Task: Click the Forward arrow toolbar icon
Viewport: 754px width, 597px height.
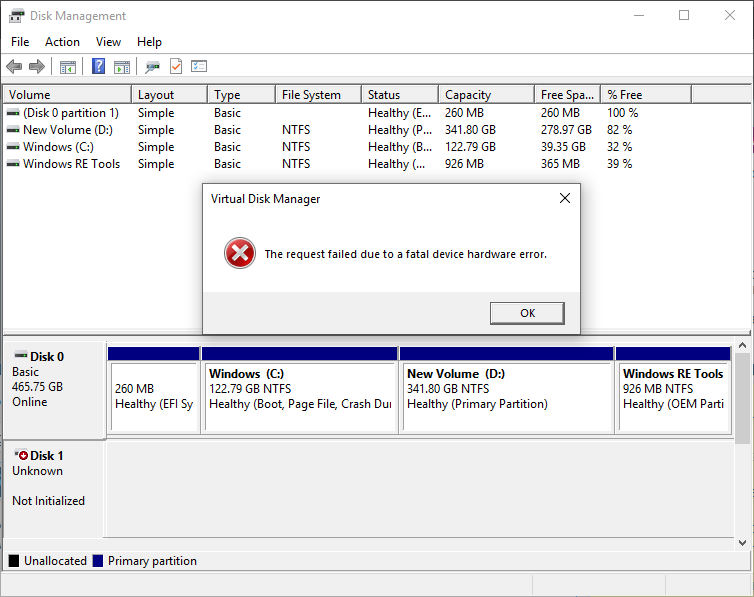Action: [37, 66]
